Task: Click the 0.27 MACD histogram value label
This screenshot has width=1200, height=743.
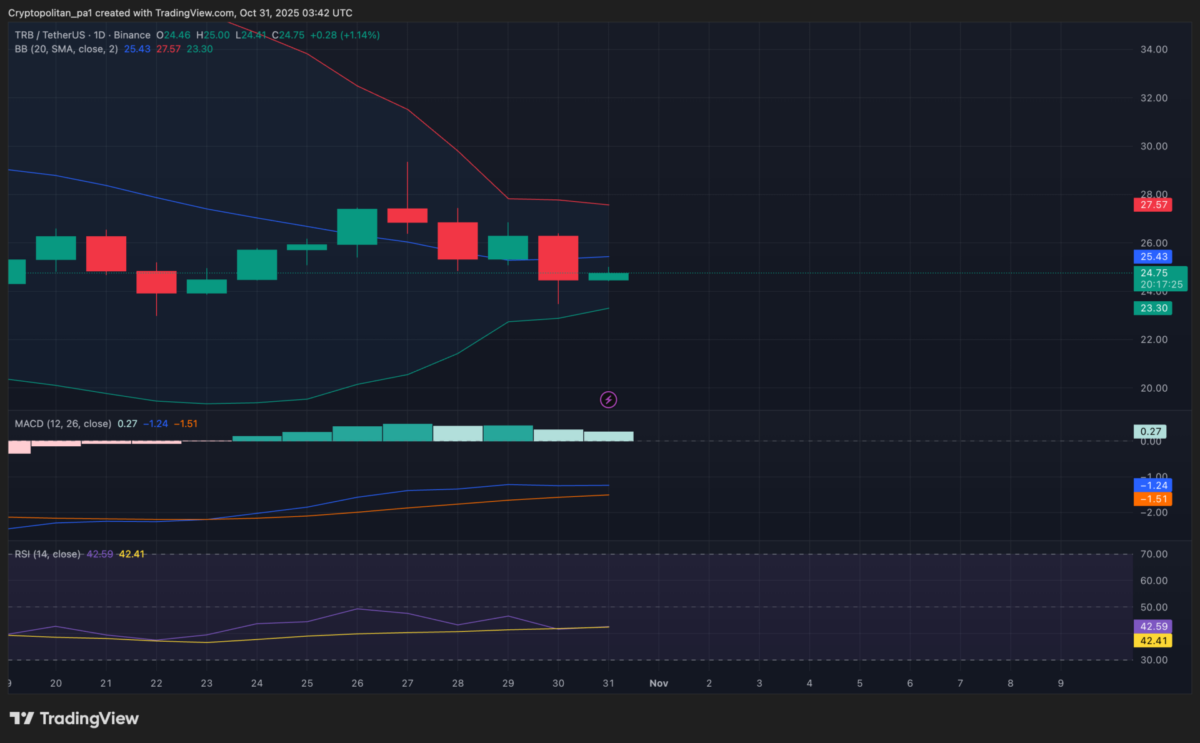Action: coord(1148,431)
